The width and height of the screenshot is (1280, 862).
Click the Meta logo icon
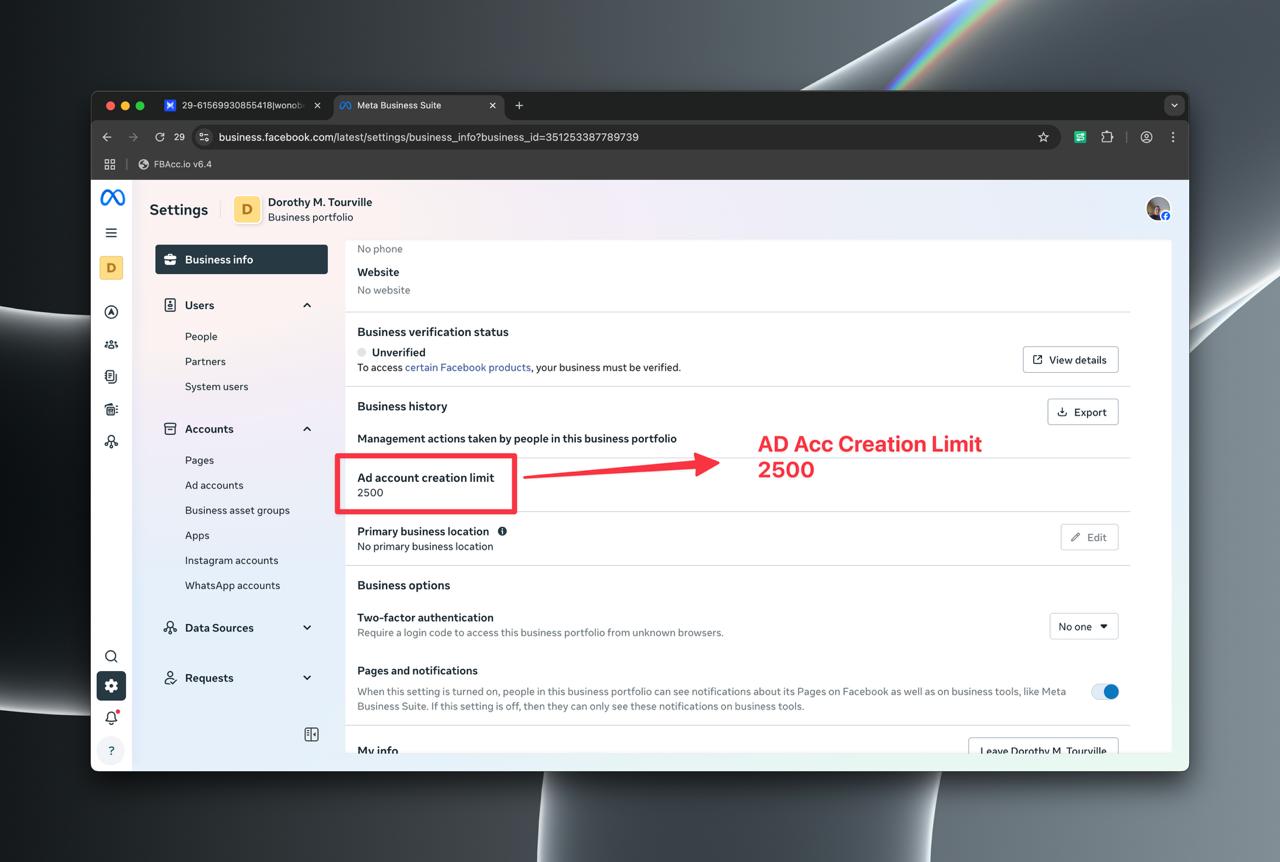point(112,198)
